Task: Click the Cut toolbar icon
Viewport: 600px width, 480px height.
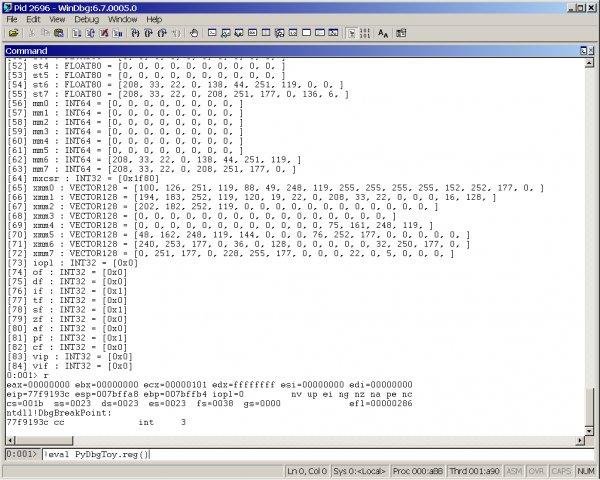Action: (x=32, y=33)
